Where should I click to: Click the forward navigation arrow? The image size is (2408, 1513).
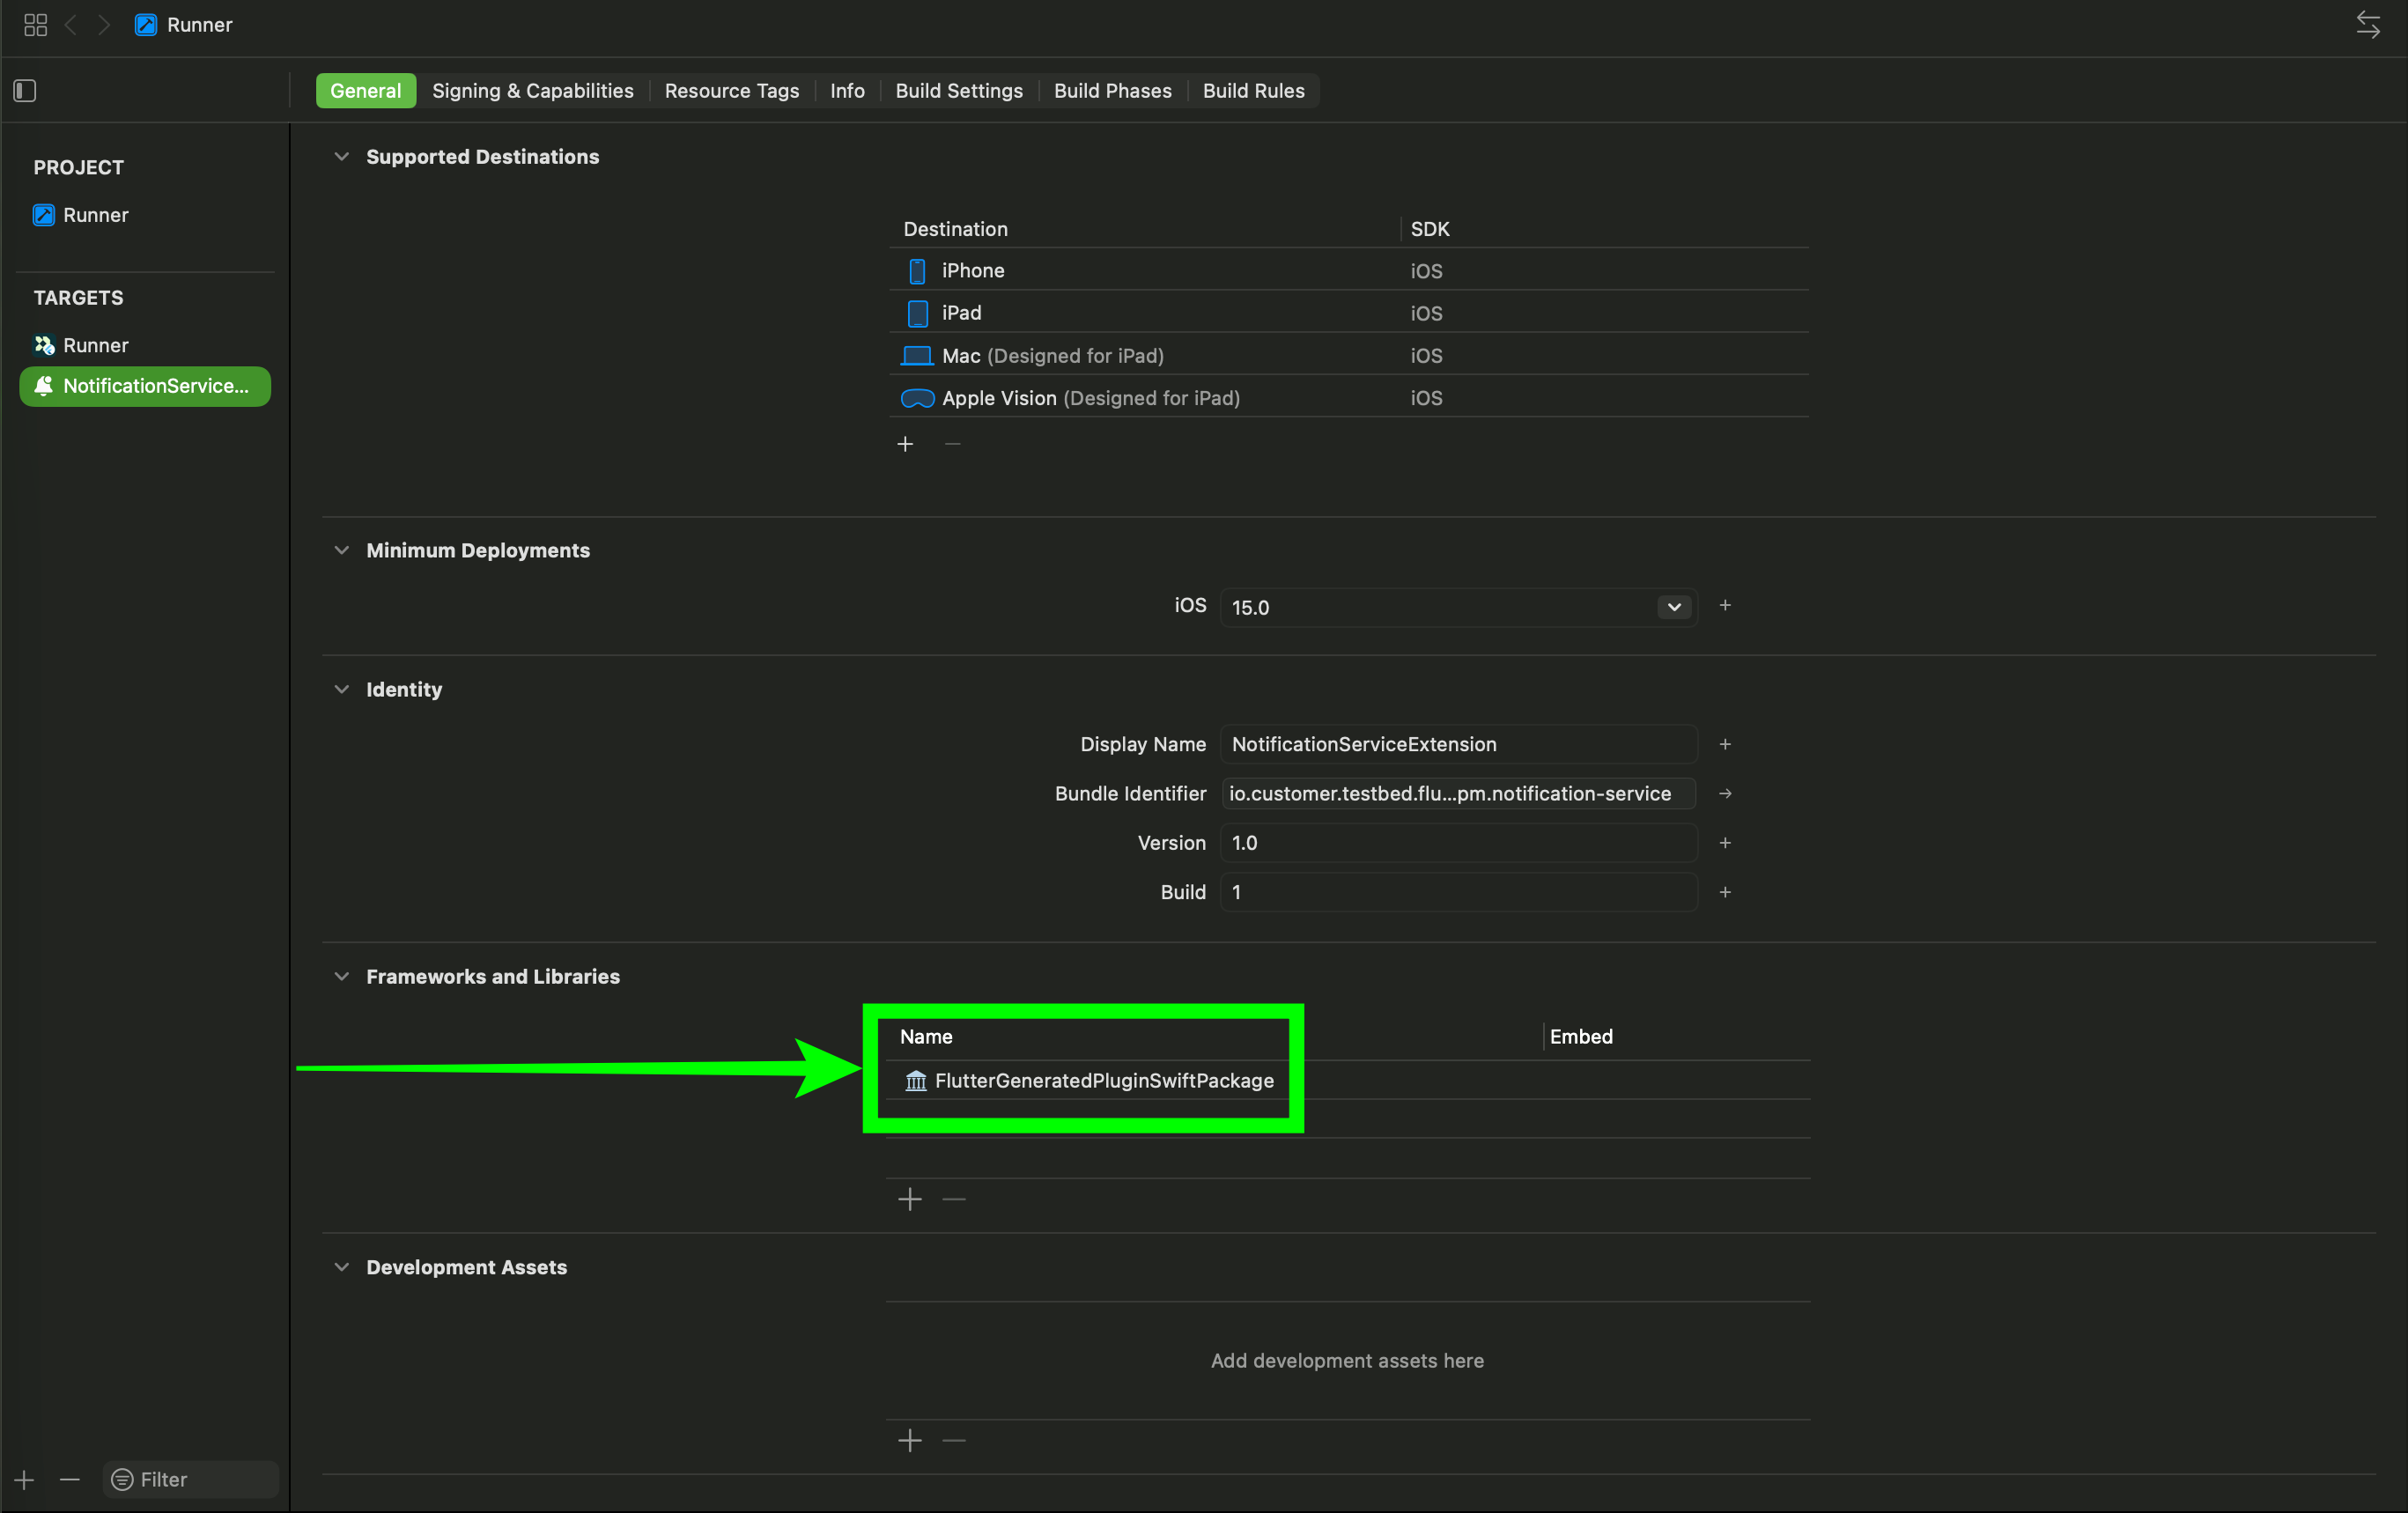pos(104,25)
